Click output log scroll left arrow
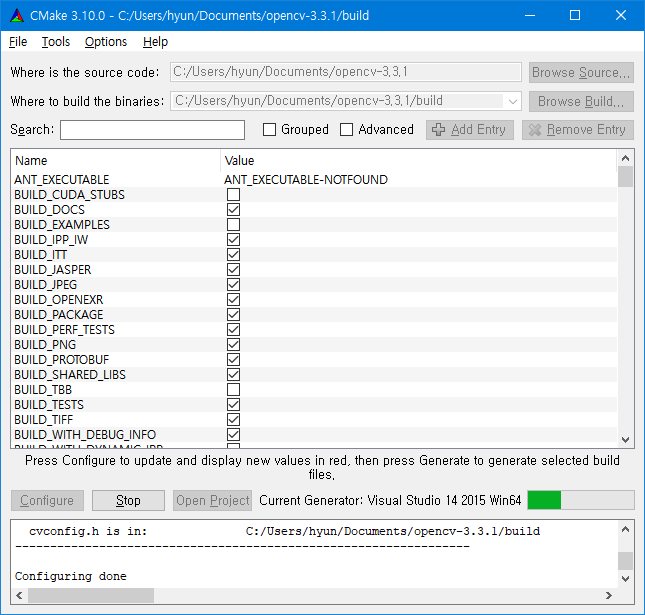This screenshot has height=615, width=645. pyautogui.click(x=19, y=595)
